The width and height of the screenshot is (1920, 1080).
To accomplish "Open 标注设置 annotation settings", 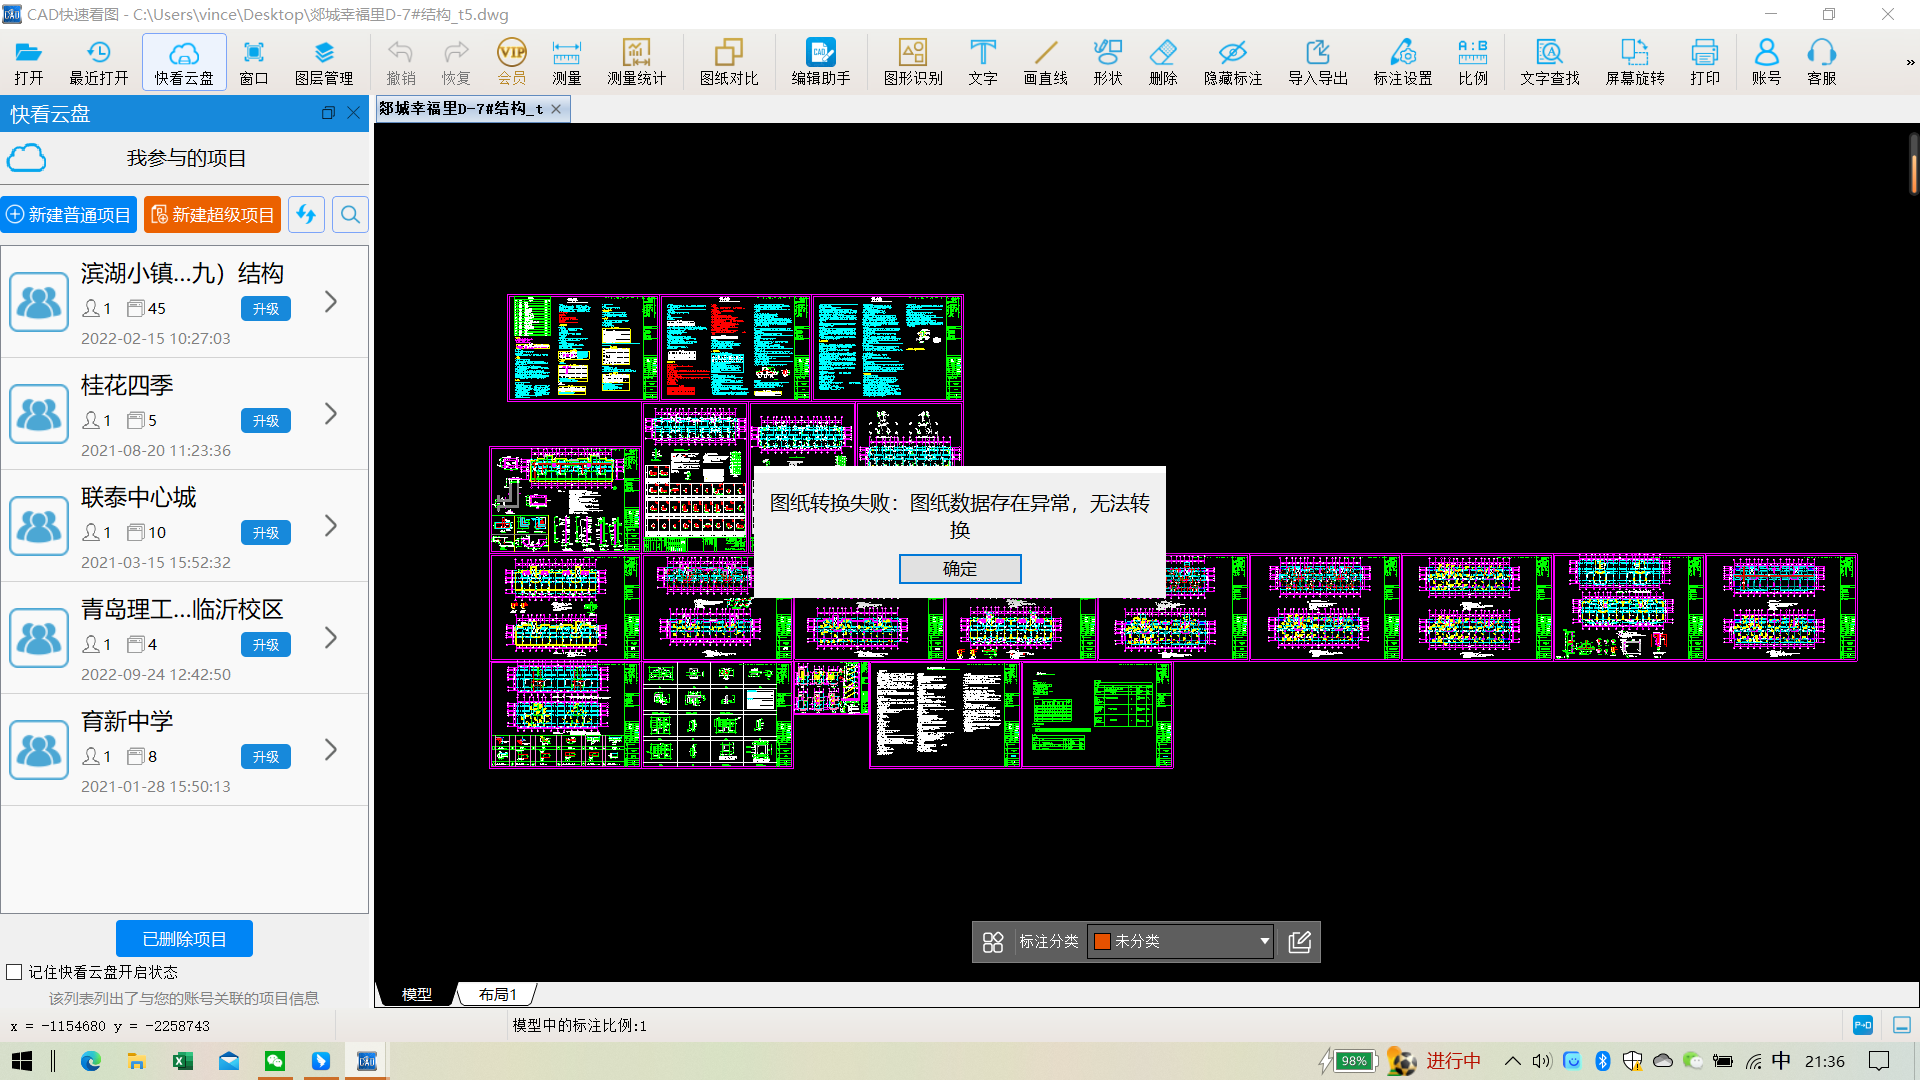I will 1403,62.
